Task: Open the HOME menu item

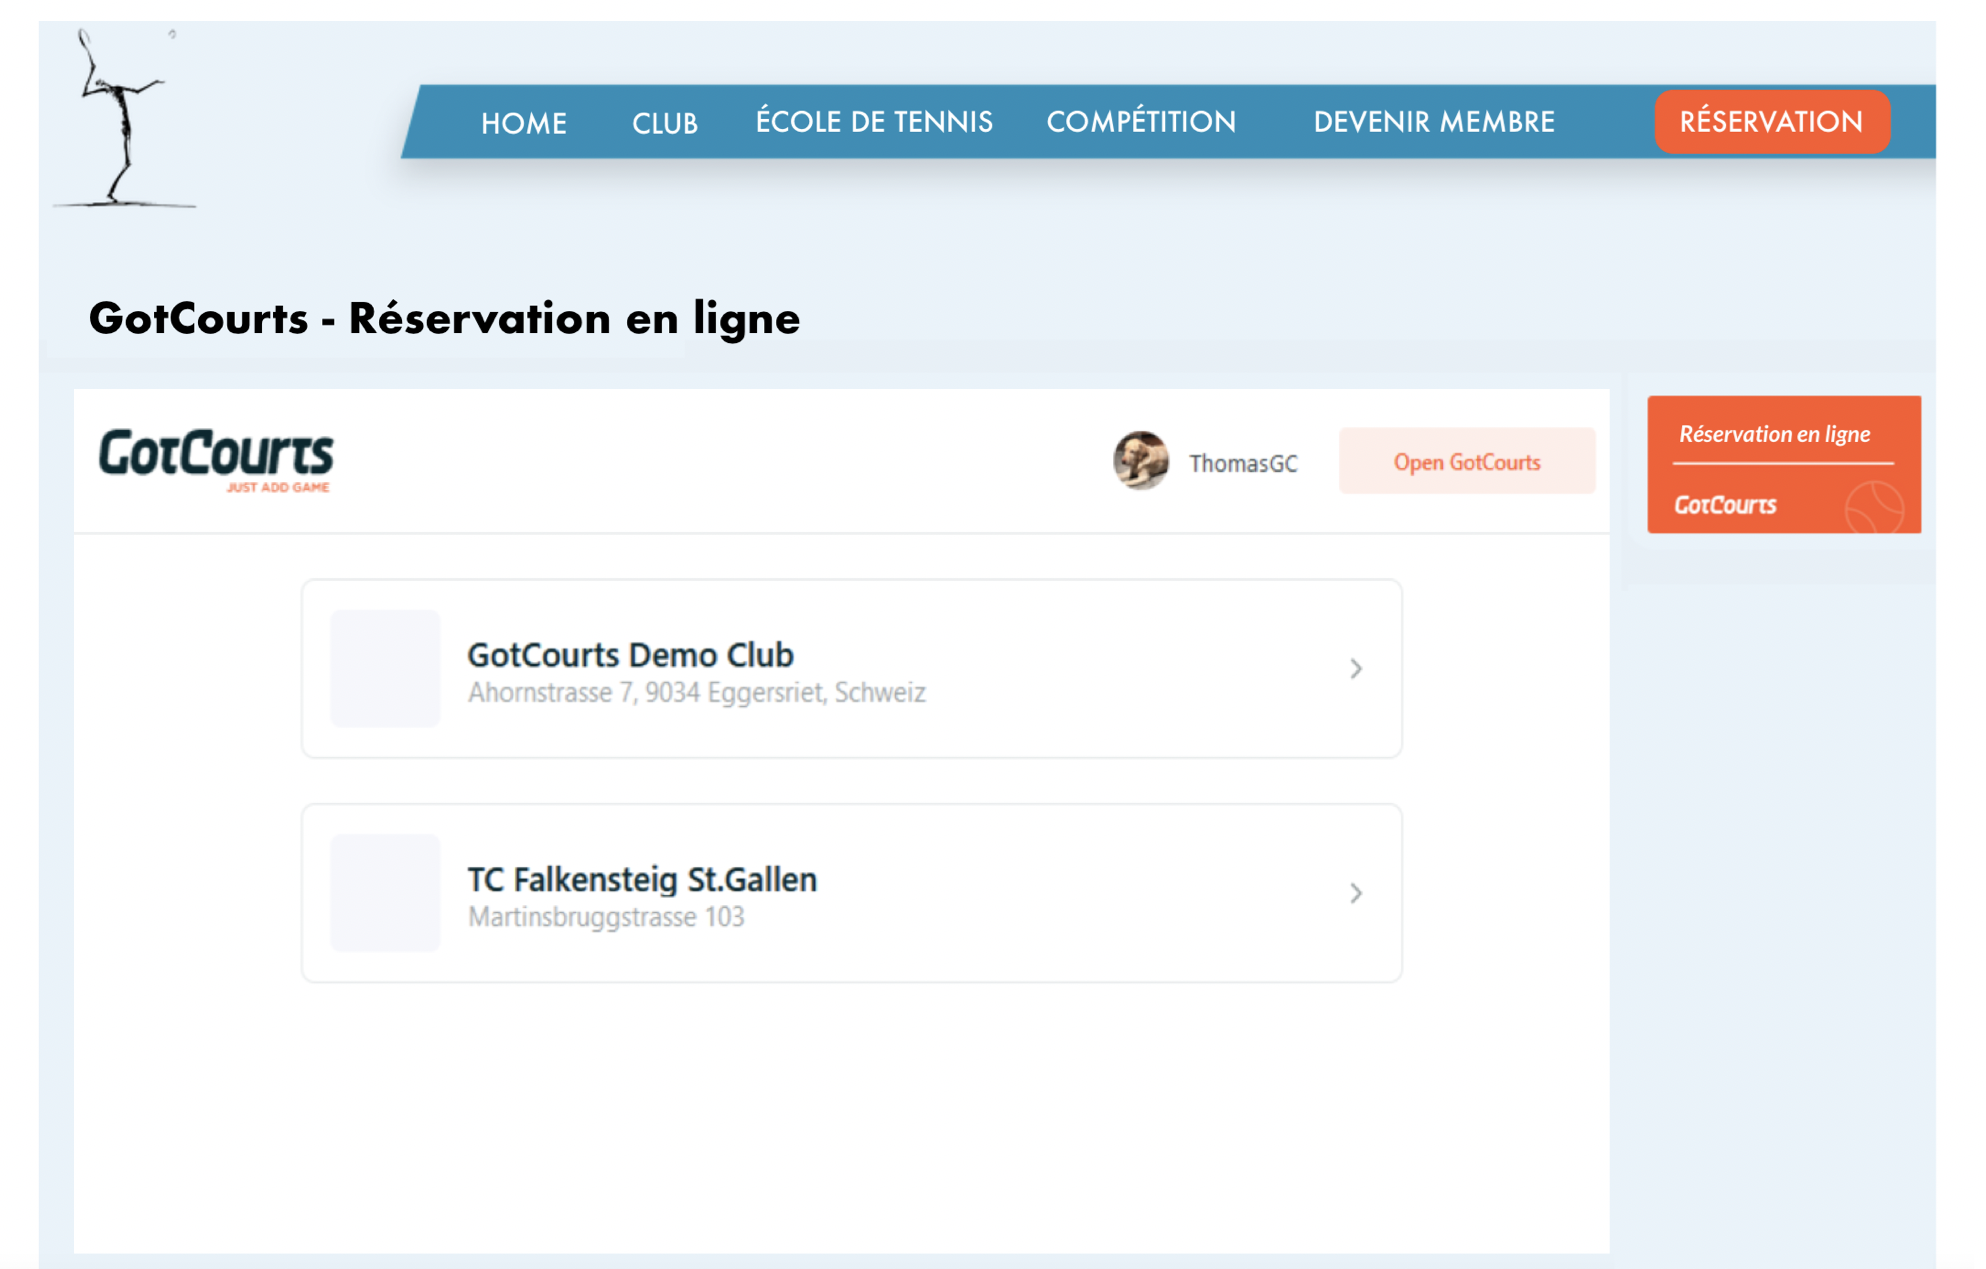Action: 523,123
